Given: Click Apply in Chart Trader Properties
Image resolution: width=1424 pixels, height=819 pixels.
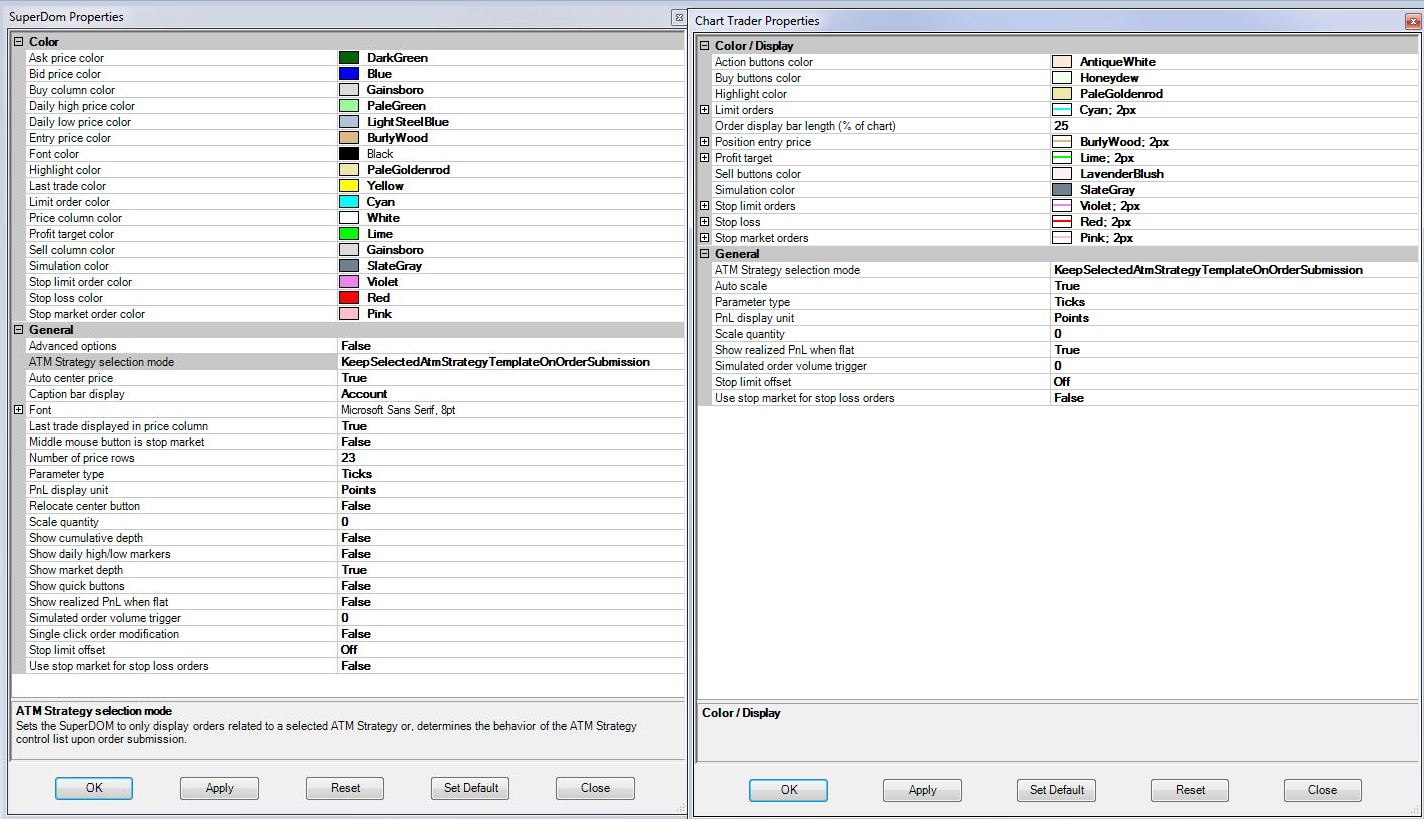Looking at the screenshot, I should point(922,790).
